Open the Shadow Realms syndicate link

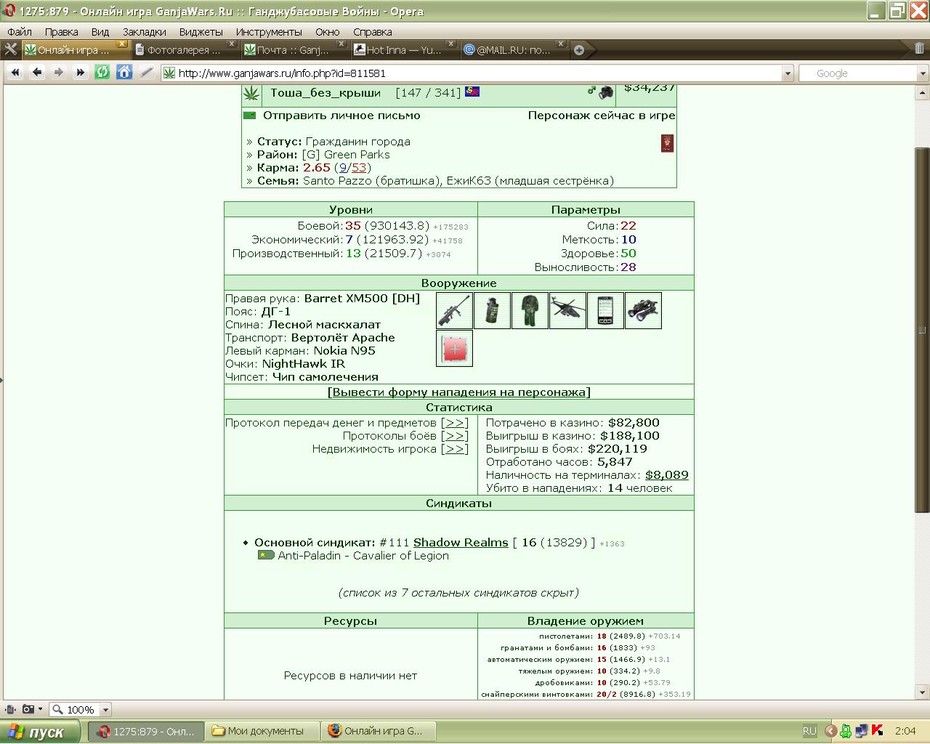point(461,542)
